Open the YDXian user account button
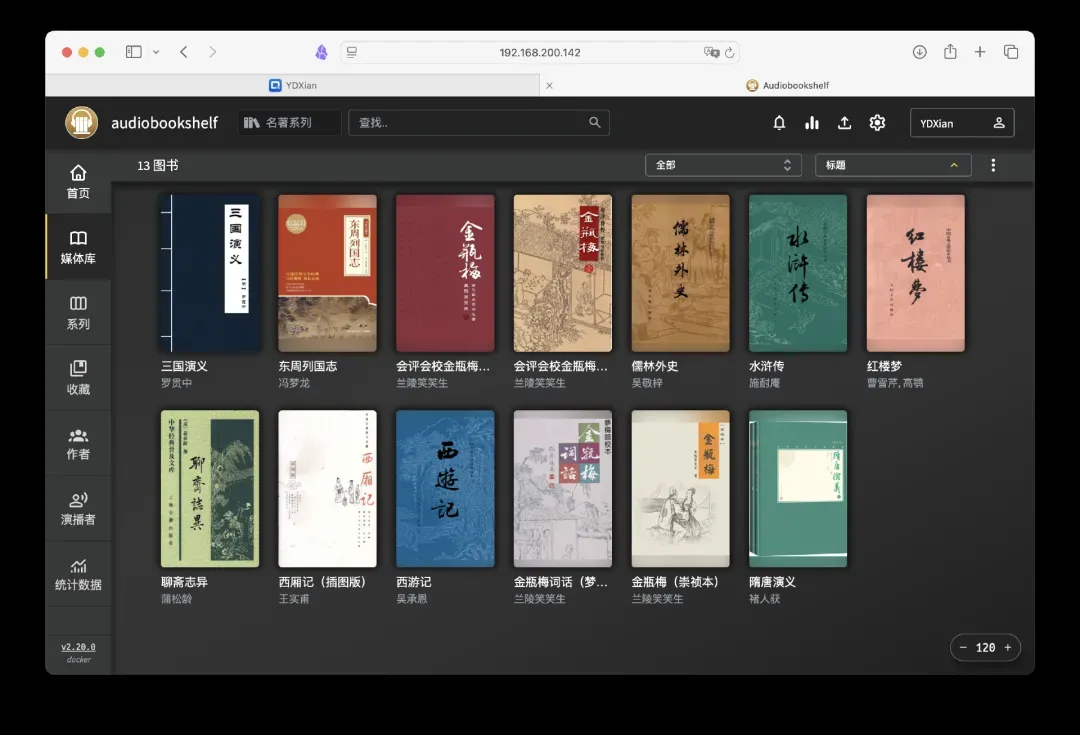 coord(961,123)
